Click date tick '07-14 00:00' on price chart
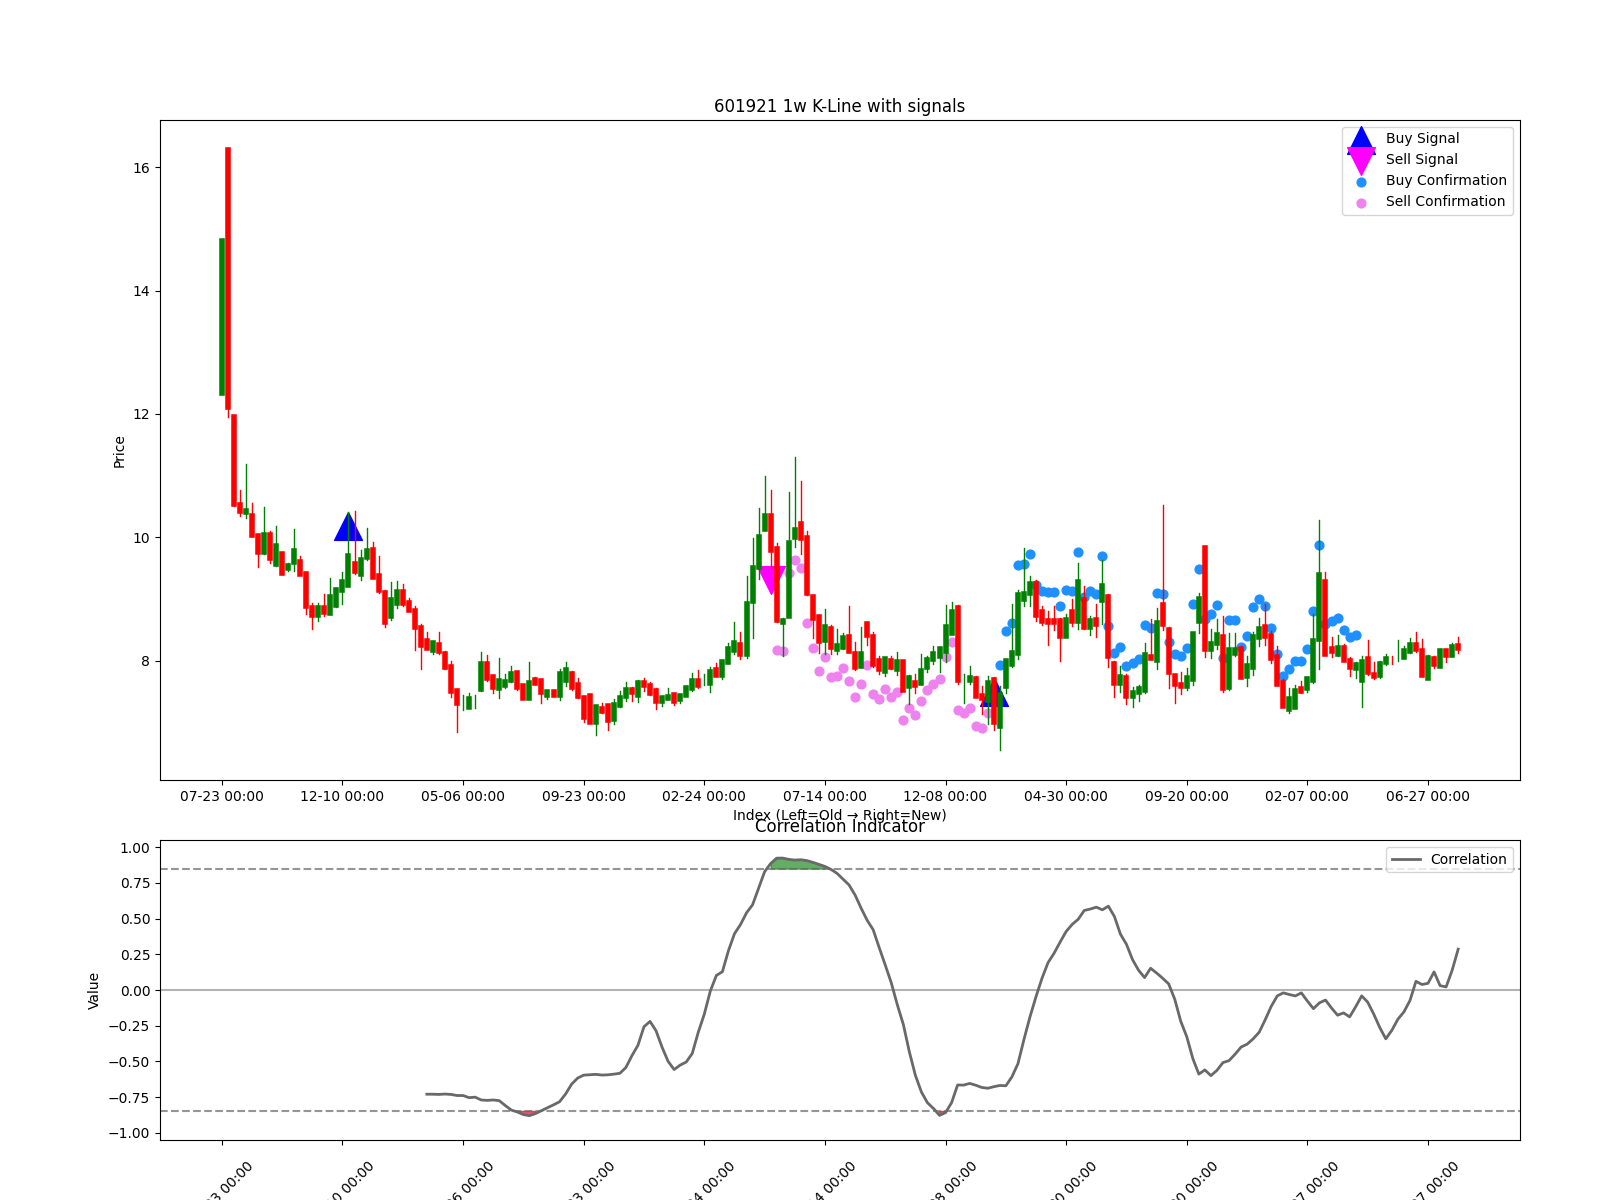 tap(825, 797)
